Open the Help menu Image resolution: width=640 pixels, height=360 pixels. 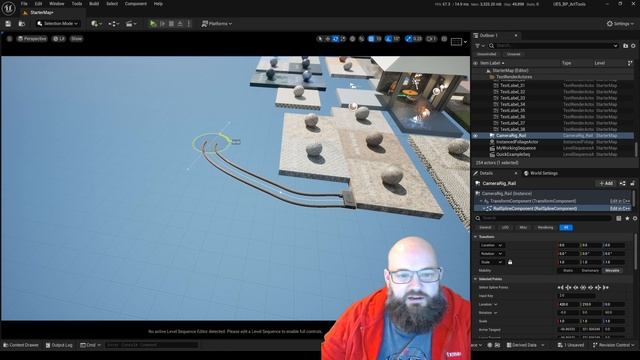[158, 4]
